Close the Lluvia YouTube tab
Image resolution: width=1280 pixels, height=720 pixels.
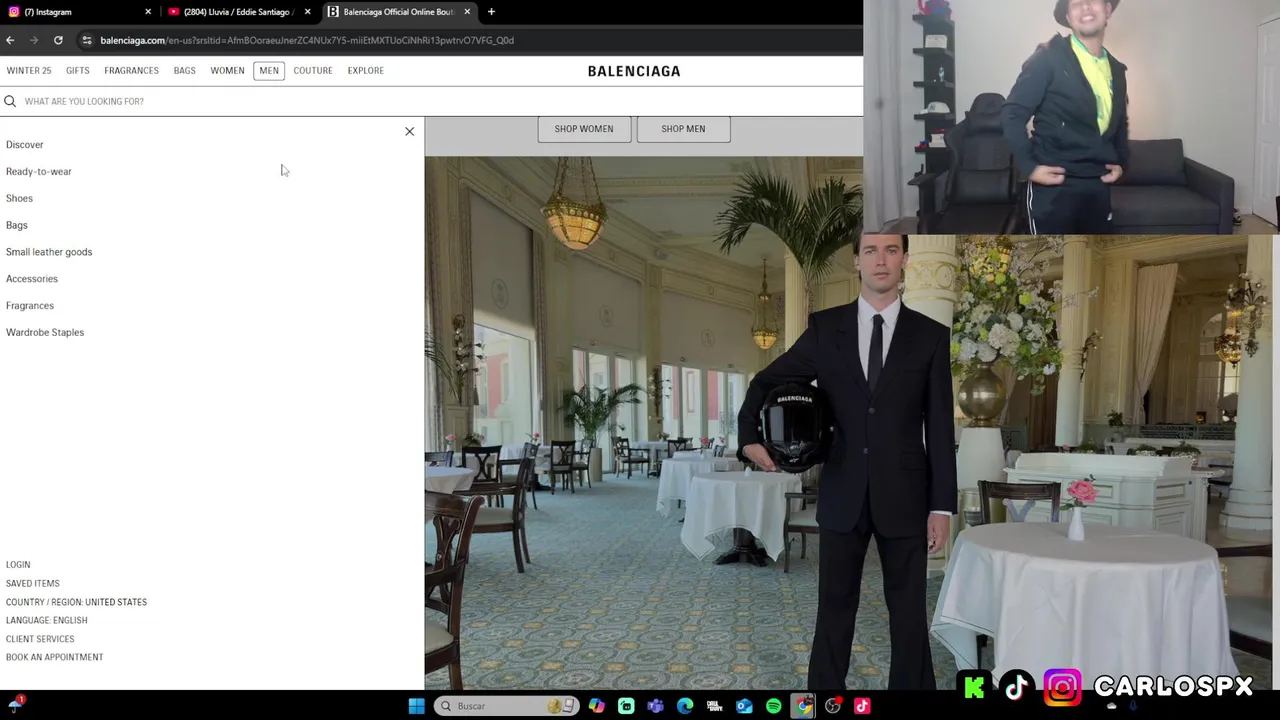[307, 12]
